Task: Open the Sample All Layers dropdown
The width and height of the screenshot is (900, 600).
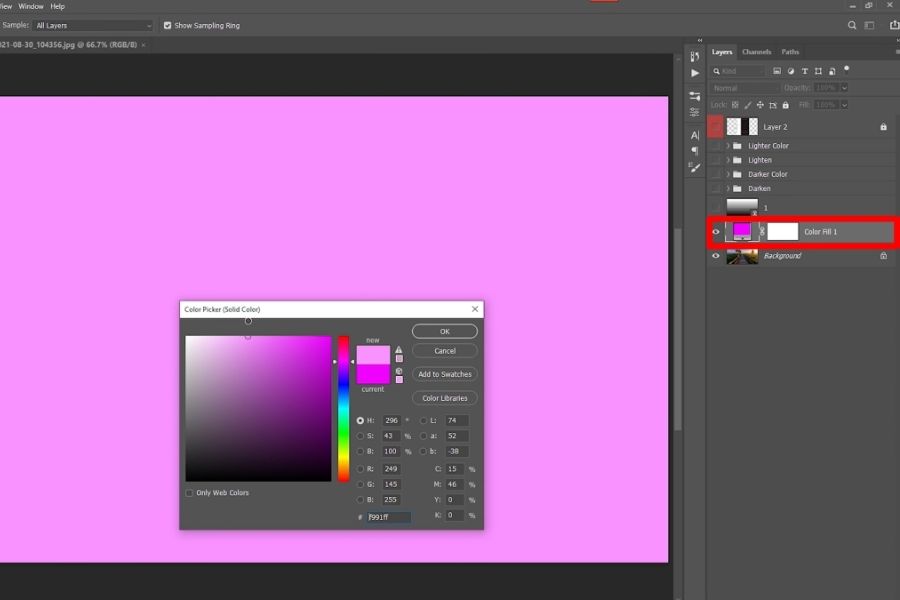Action: pyautogui.click(x=93, y=25)
